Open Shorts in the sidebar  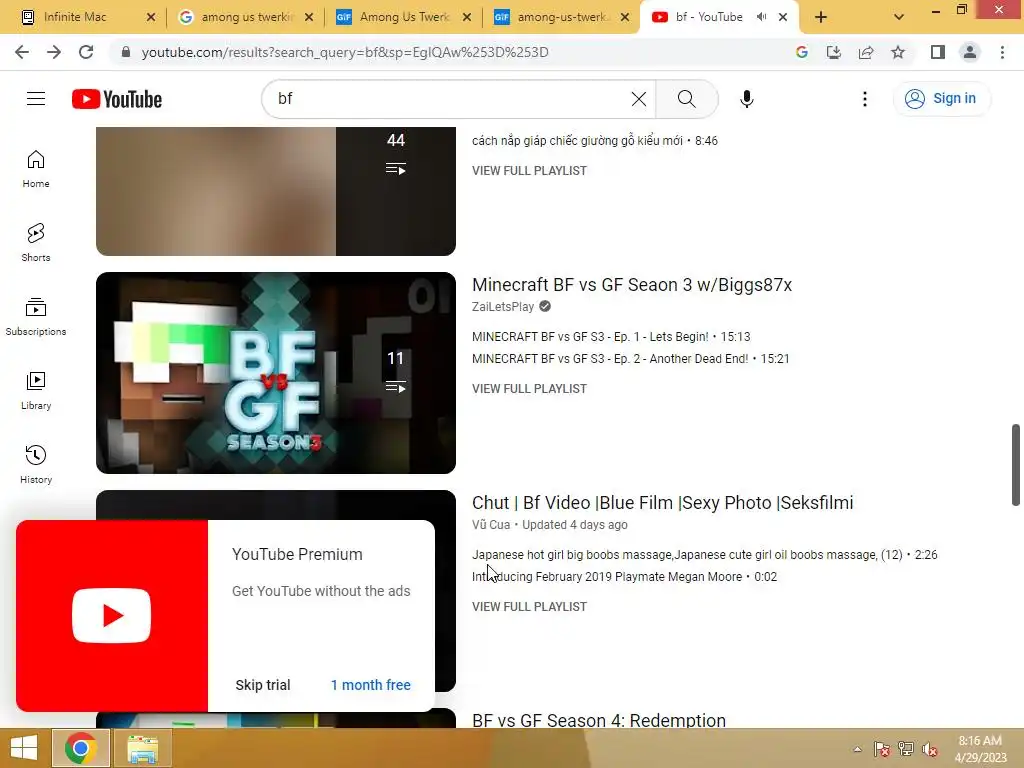pos(36,243)
